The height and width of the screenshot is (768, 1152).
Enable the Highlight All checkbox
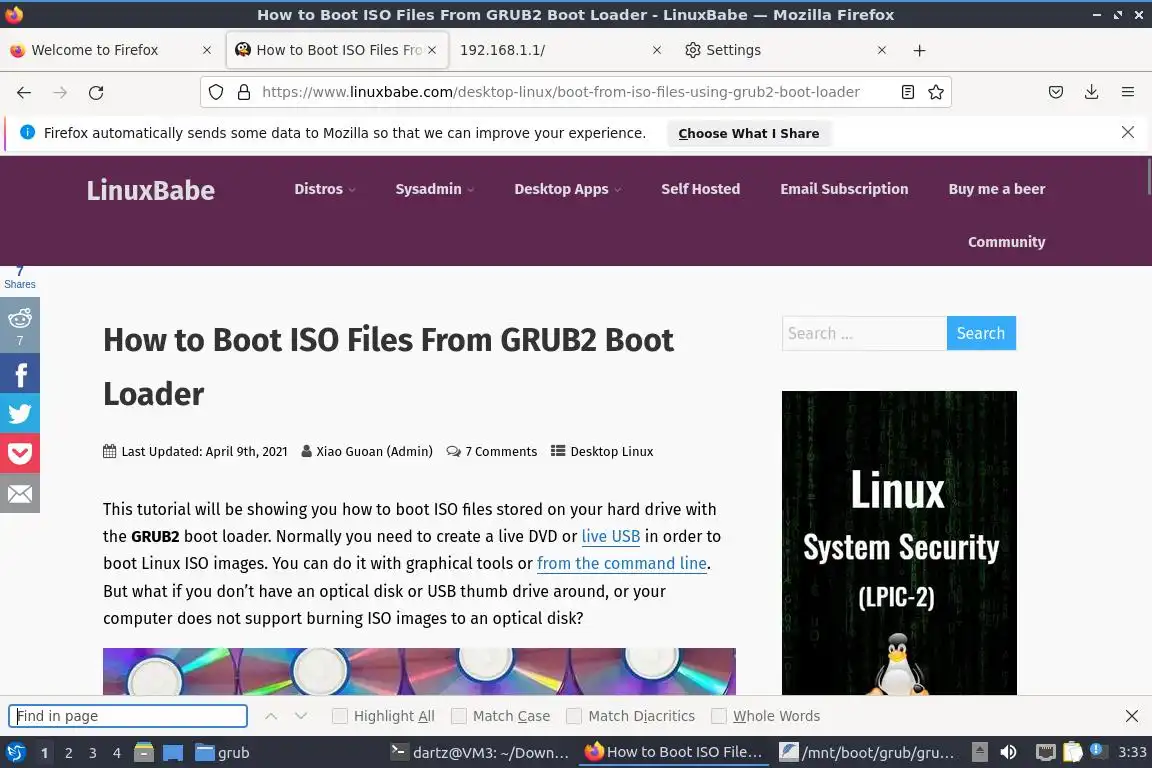click(339, 716)
